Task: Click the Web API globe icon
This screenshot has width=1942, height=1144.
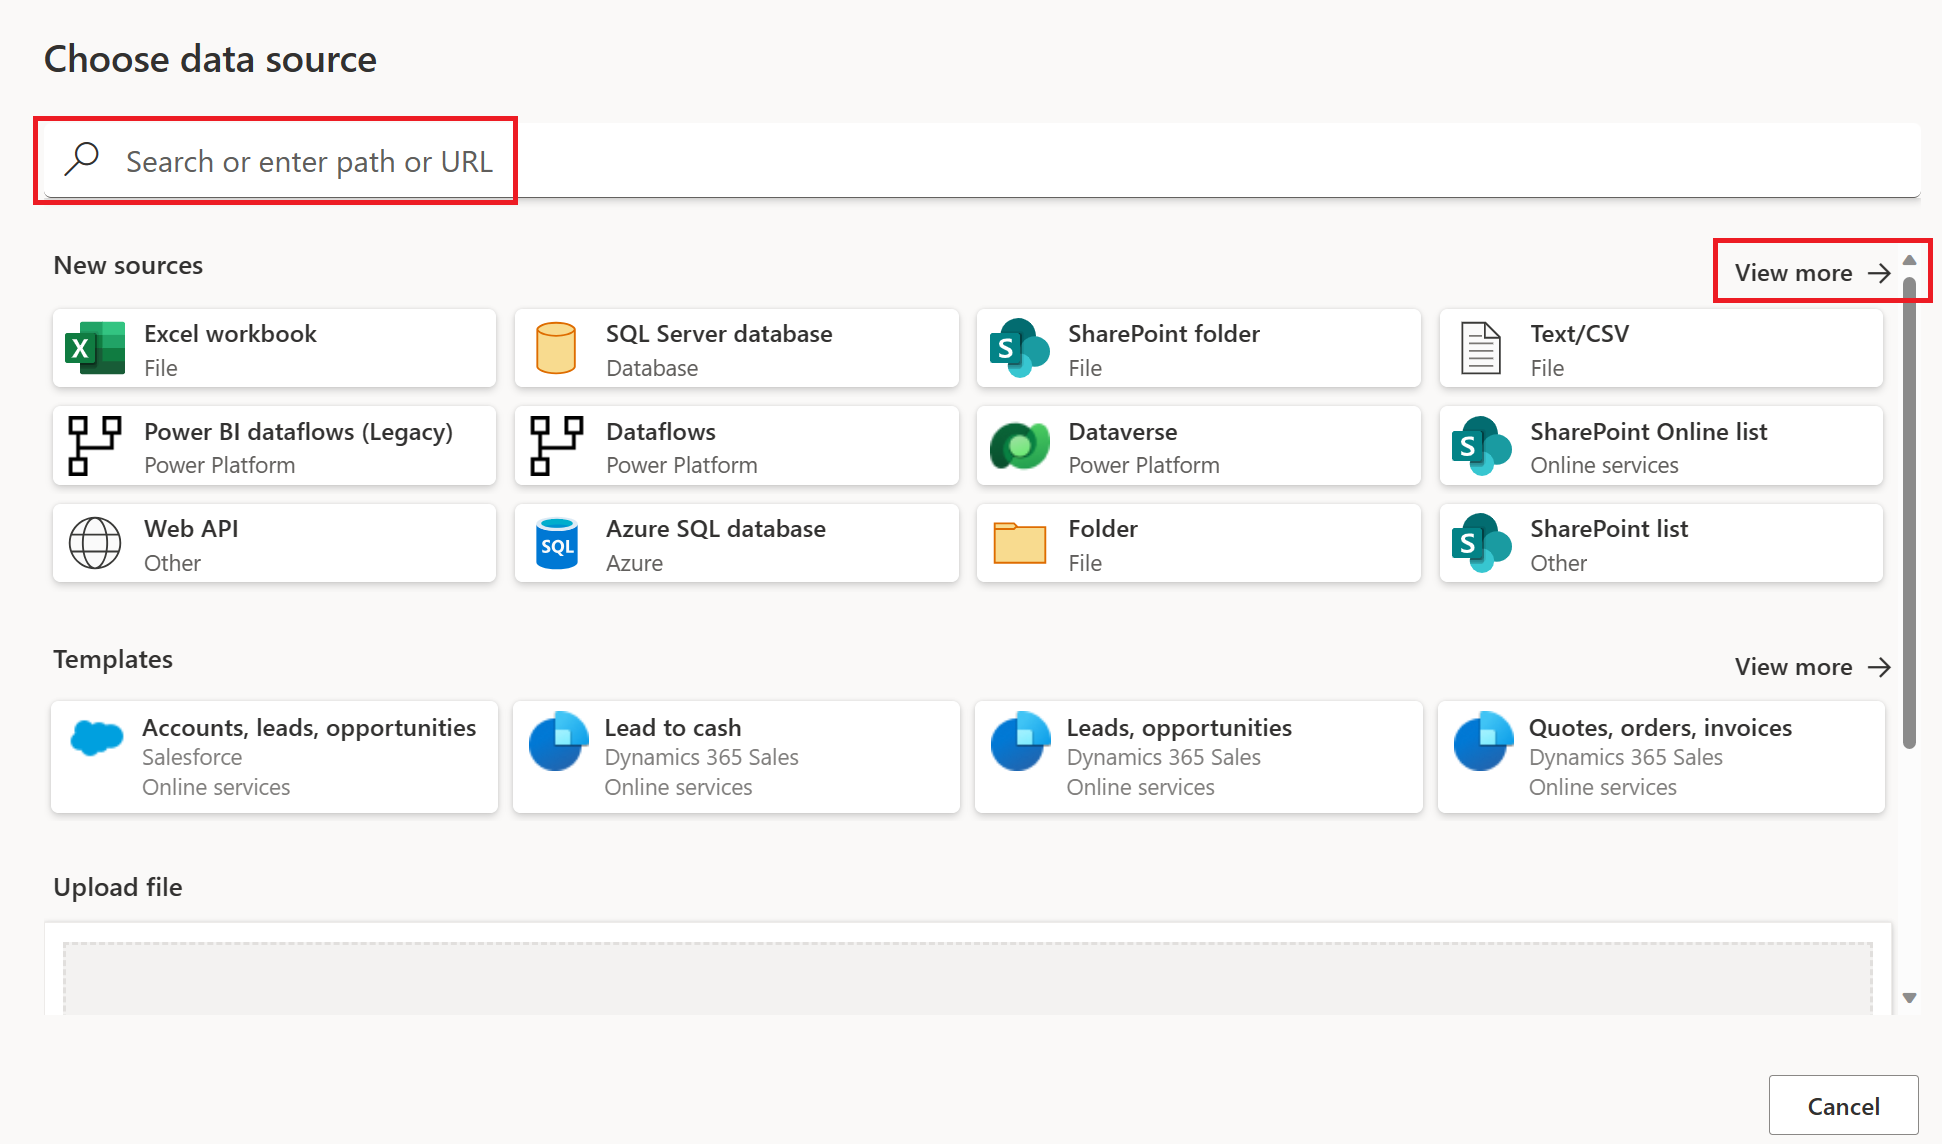Action: point(95,543)
